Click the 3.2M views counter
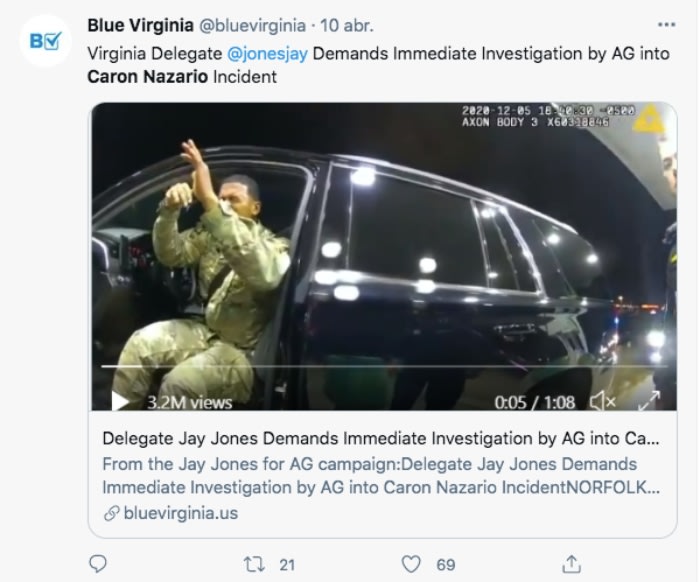Screen dimensions: 700x582 click(189, 402)
